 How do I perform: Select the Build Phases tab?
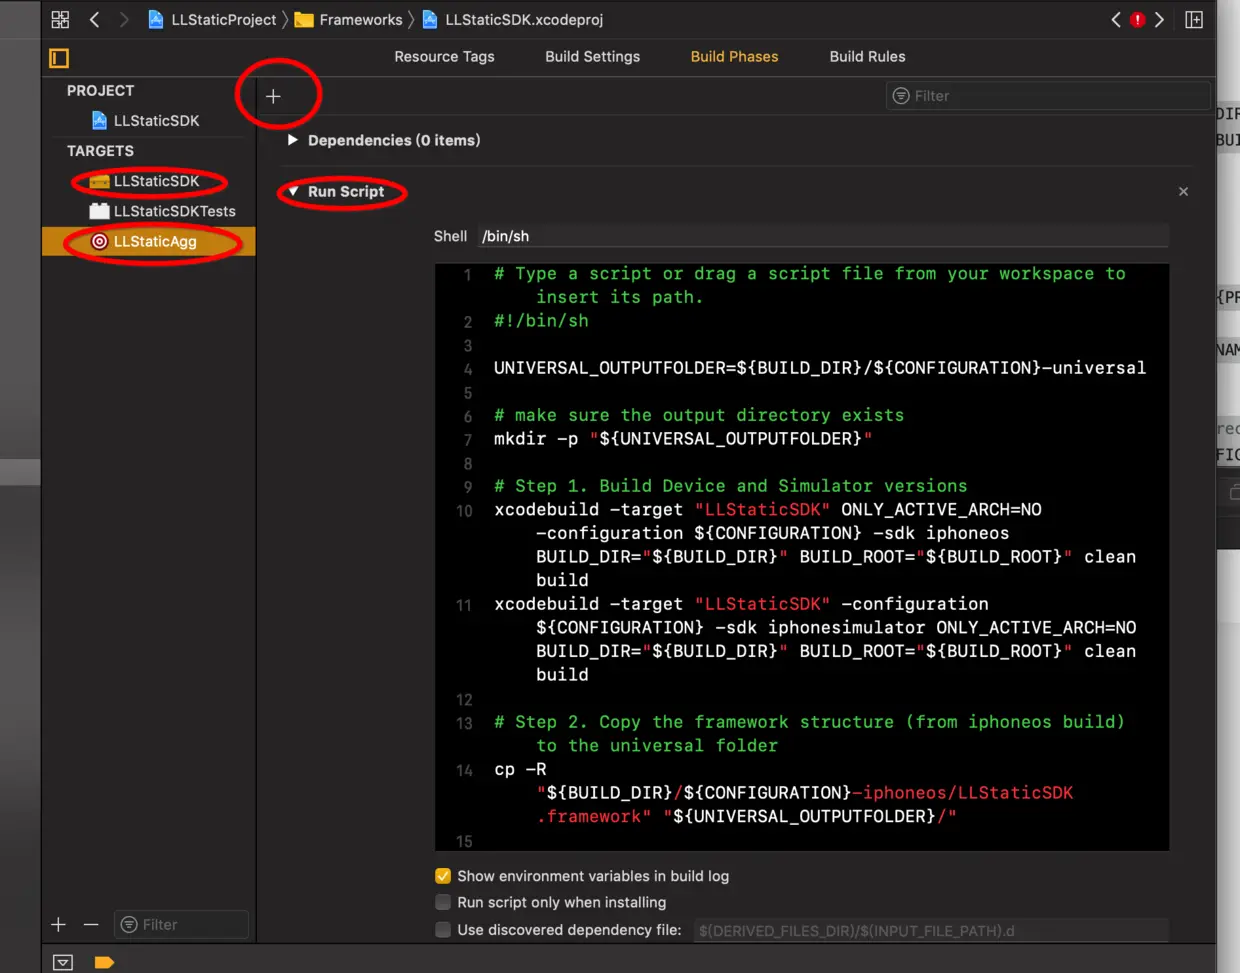pos(734,57)
